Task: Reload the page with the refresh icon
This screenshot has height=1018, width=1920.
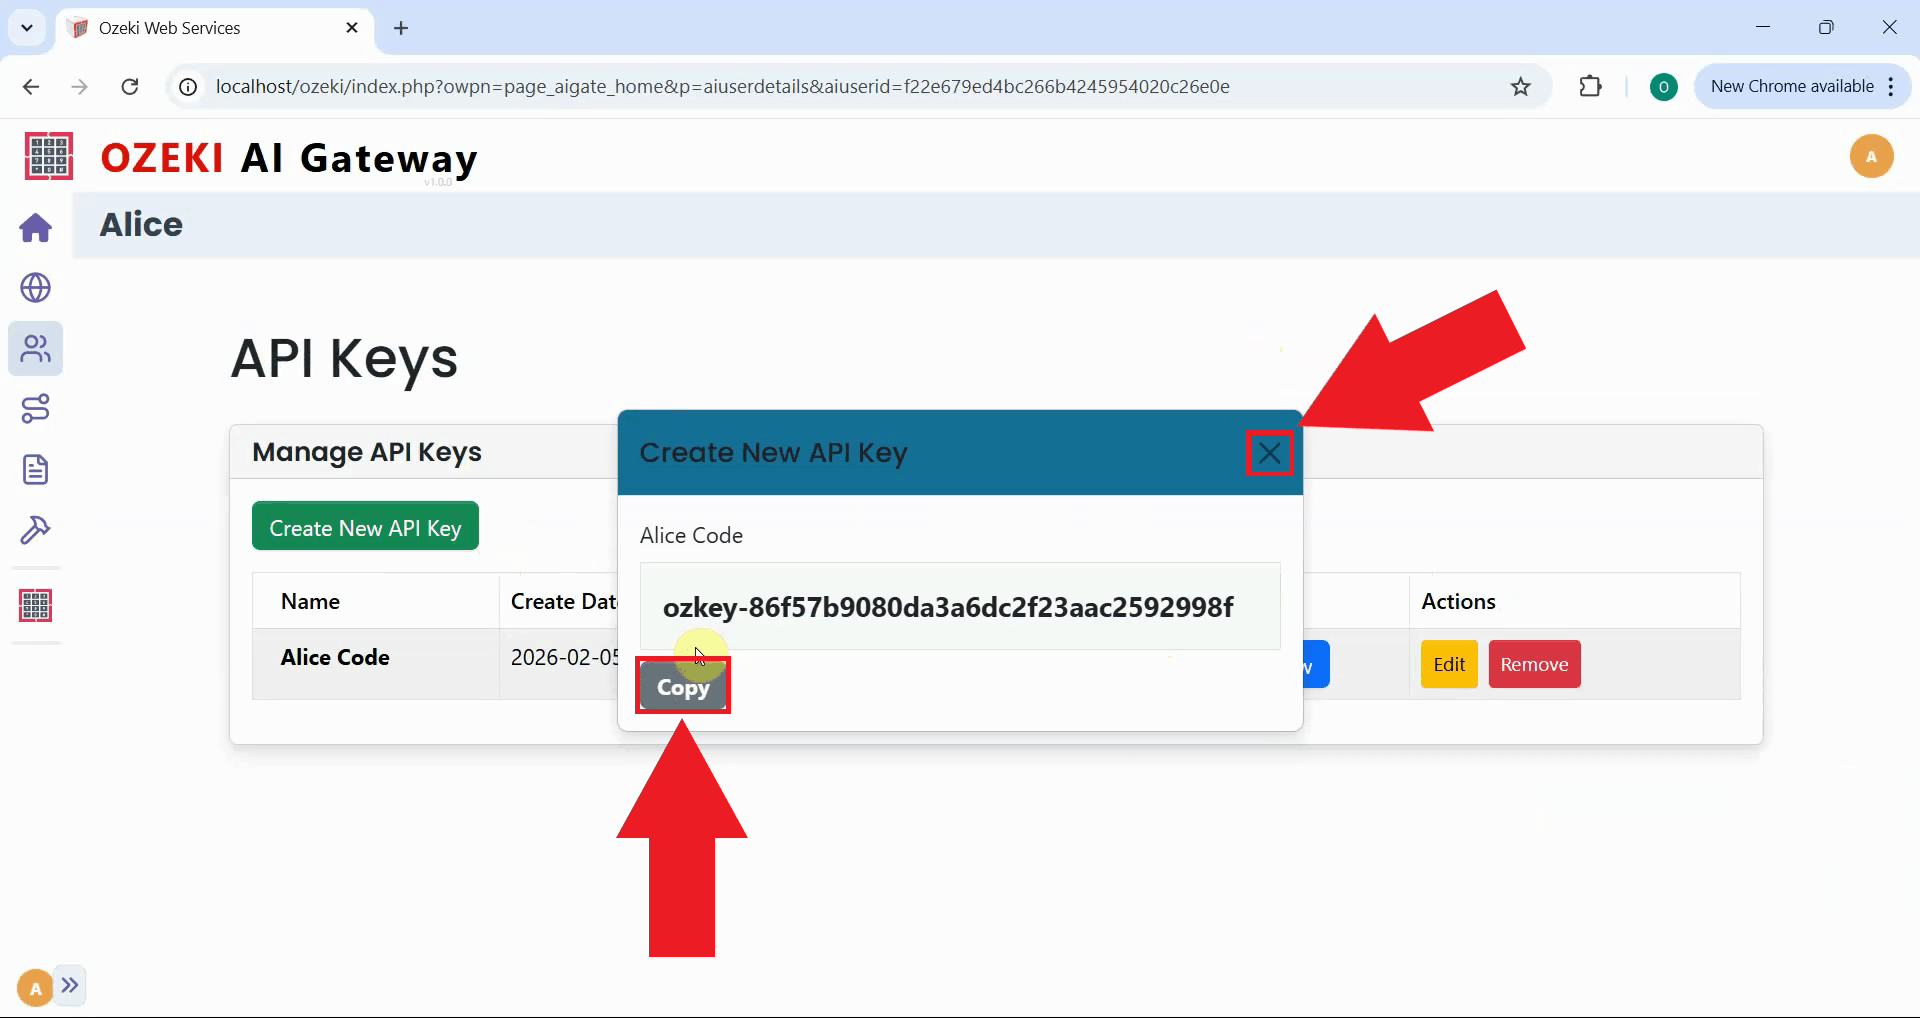Action: [130, 86]
